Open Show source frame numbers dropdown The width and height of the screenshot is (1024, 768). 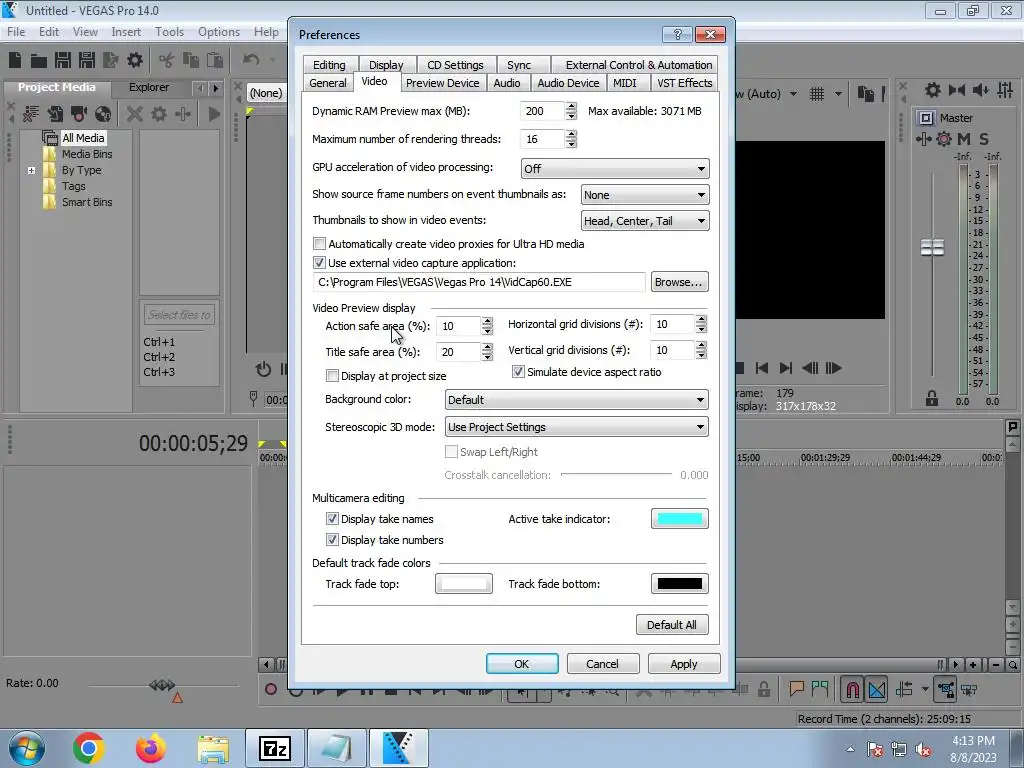point(645,195)
